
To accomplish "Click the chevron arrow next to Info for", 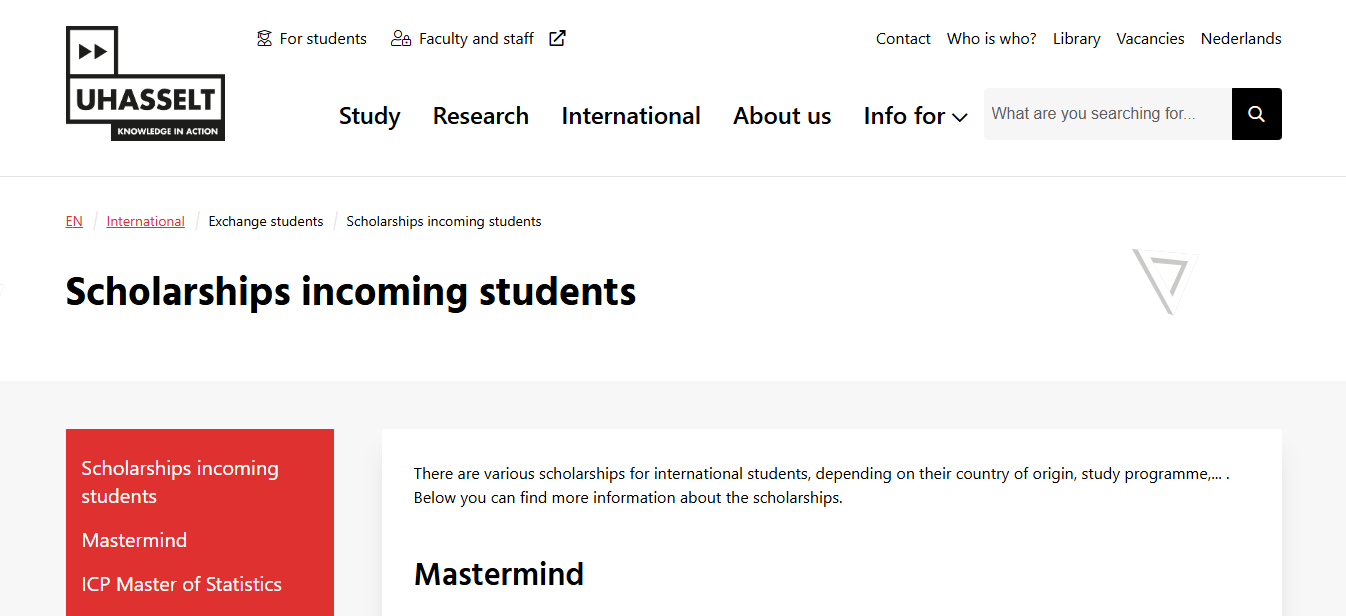I will (x=960, y=118).
